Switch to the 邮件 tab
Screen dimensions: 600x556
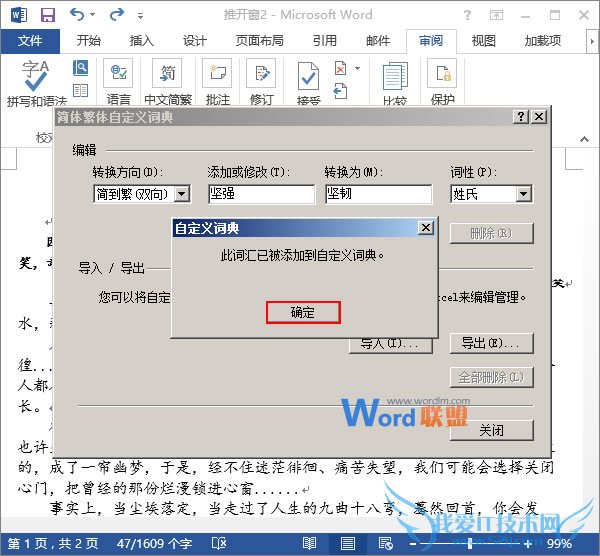click(x=378, y=41)
